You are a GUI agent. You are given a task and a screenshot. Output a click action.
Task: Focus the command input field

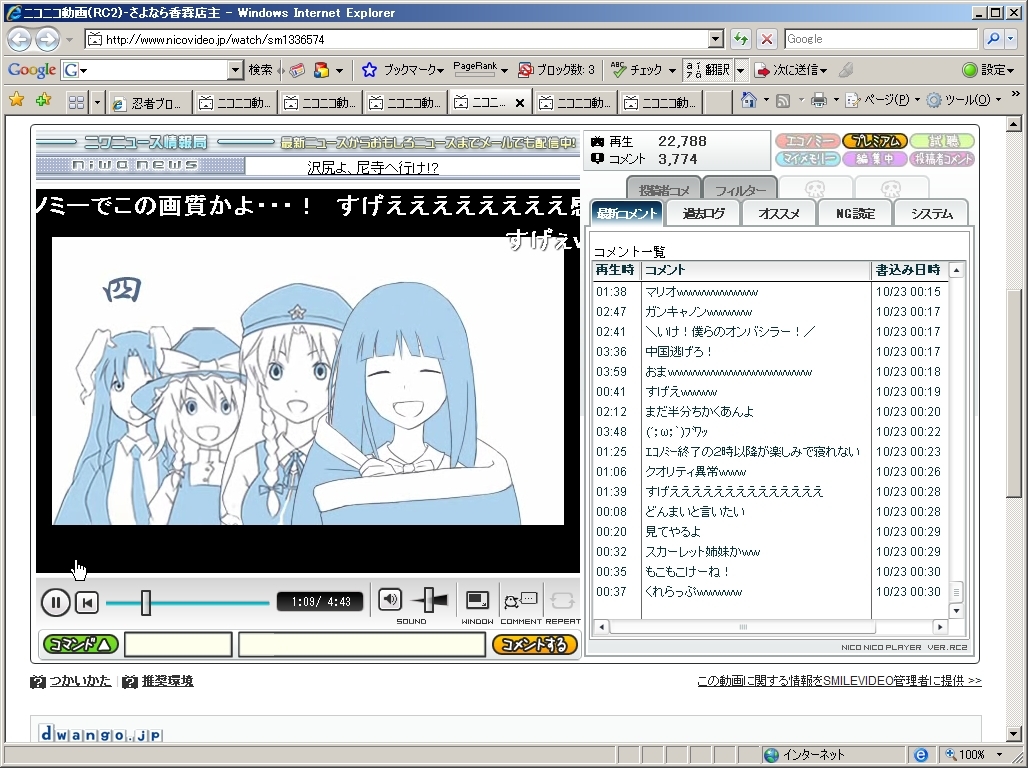(178, 644)
